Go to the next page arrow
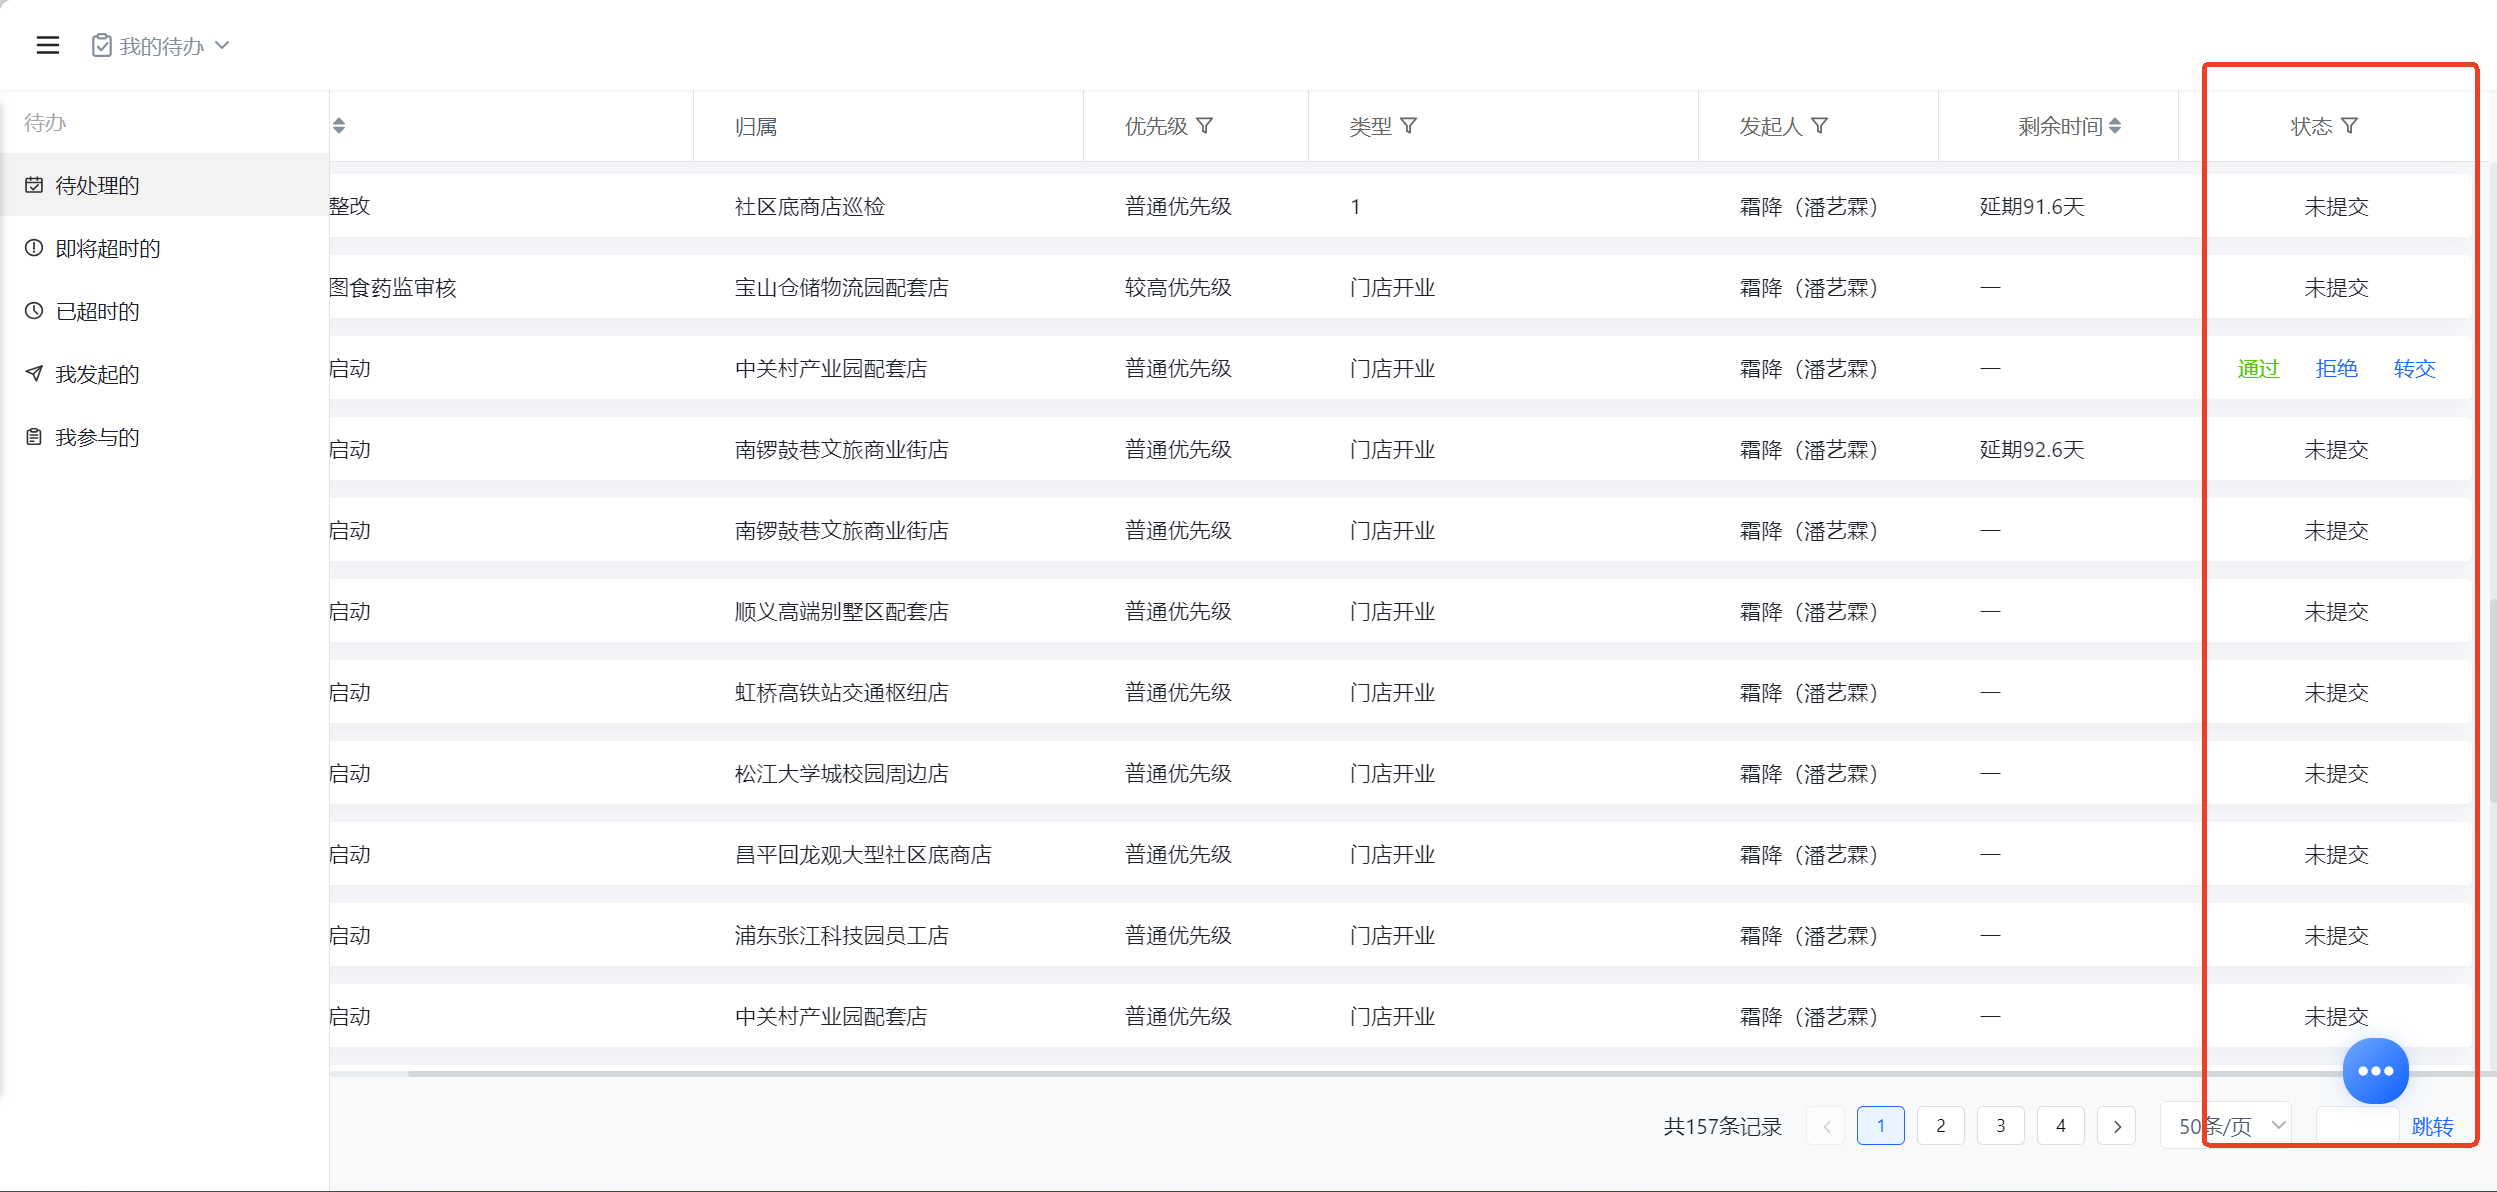This screenshot has width=2497, height=1192. tap(2117, 1126)
